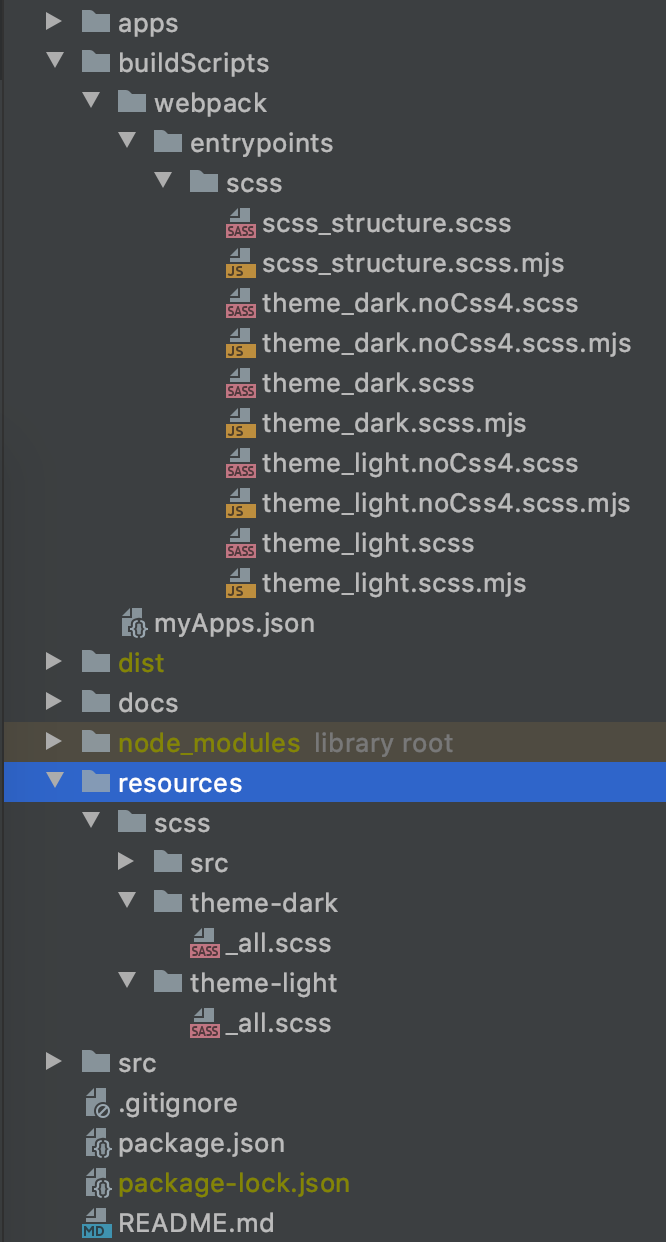This screenshot has width=666, height=1242.
Task: Select .gitignore file name
Action: pyautogui.click(x=178, y=1103)
